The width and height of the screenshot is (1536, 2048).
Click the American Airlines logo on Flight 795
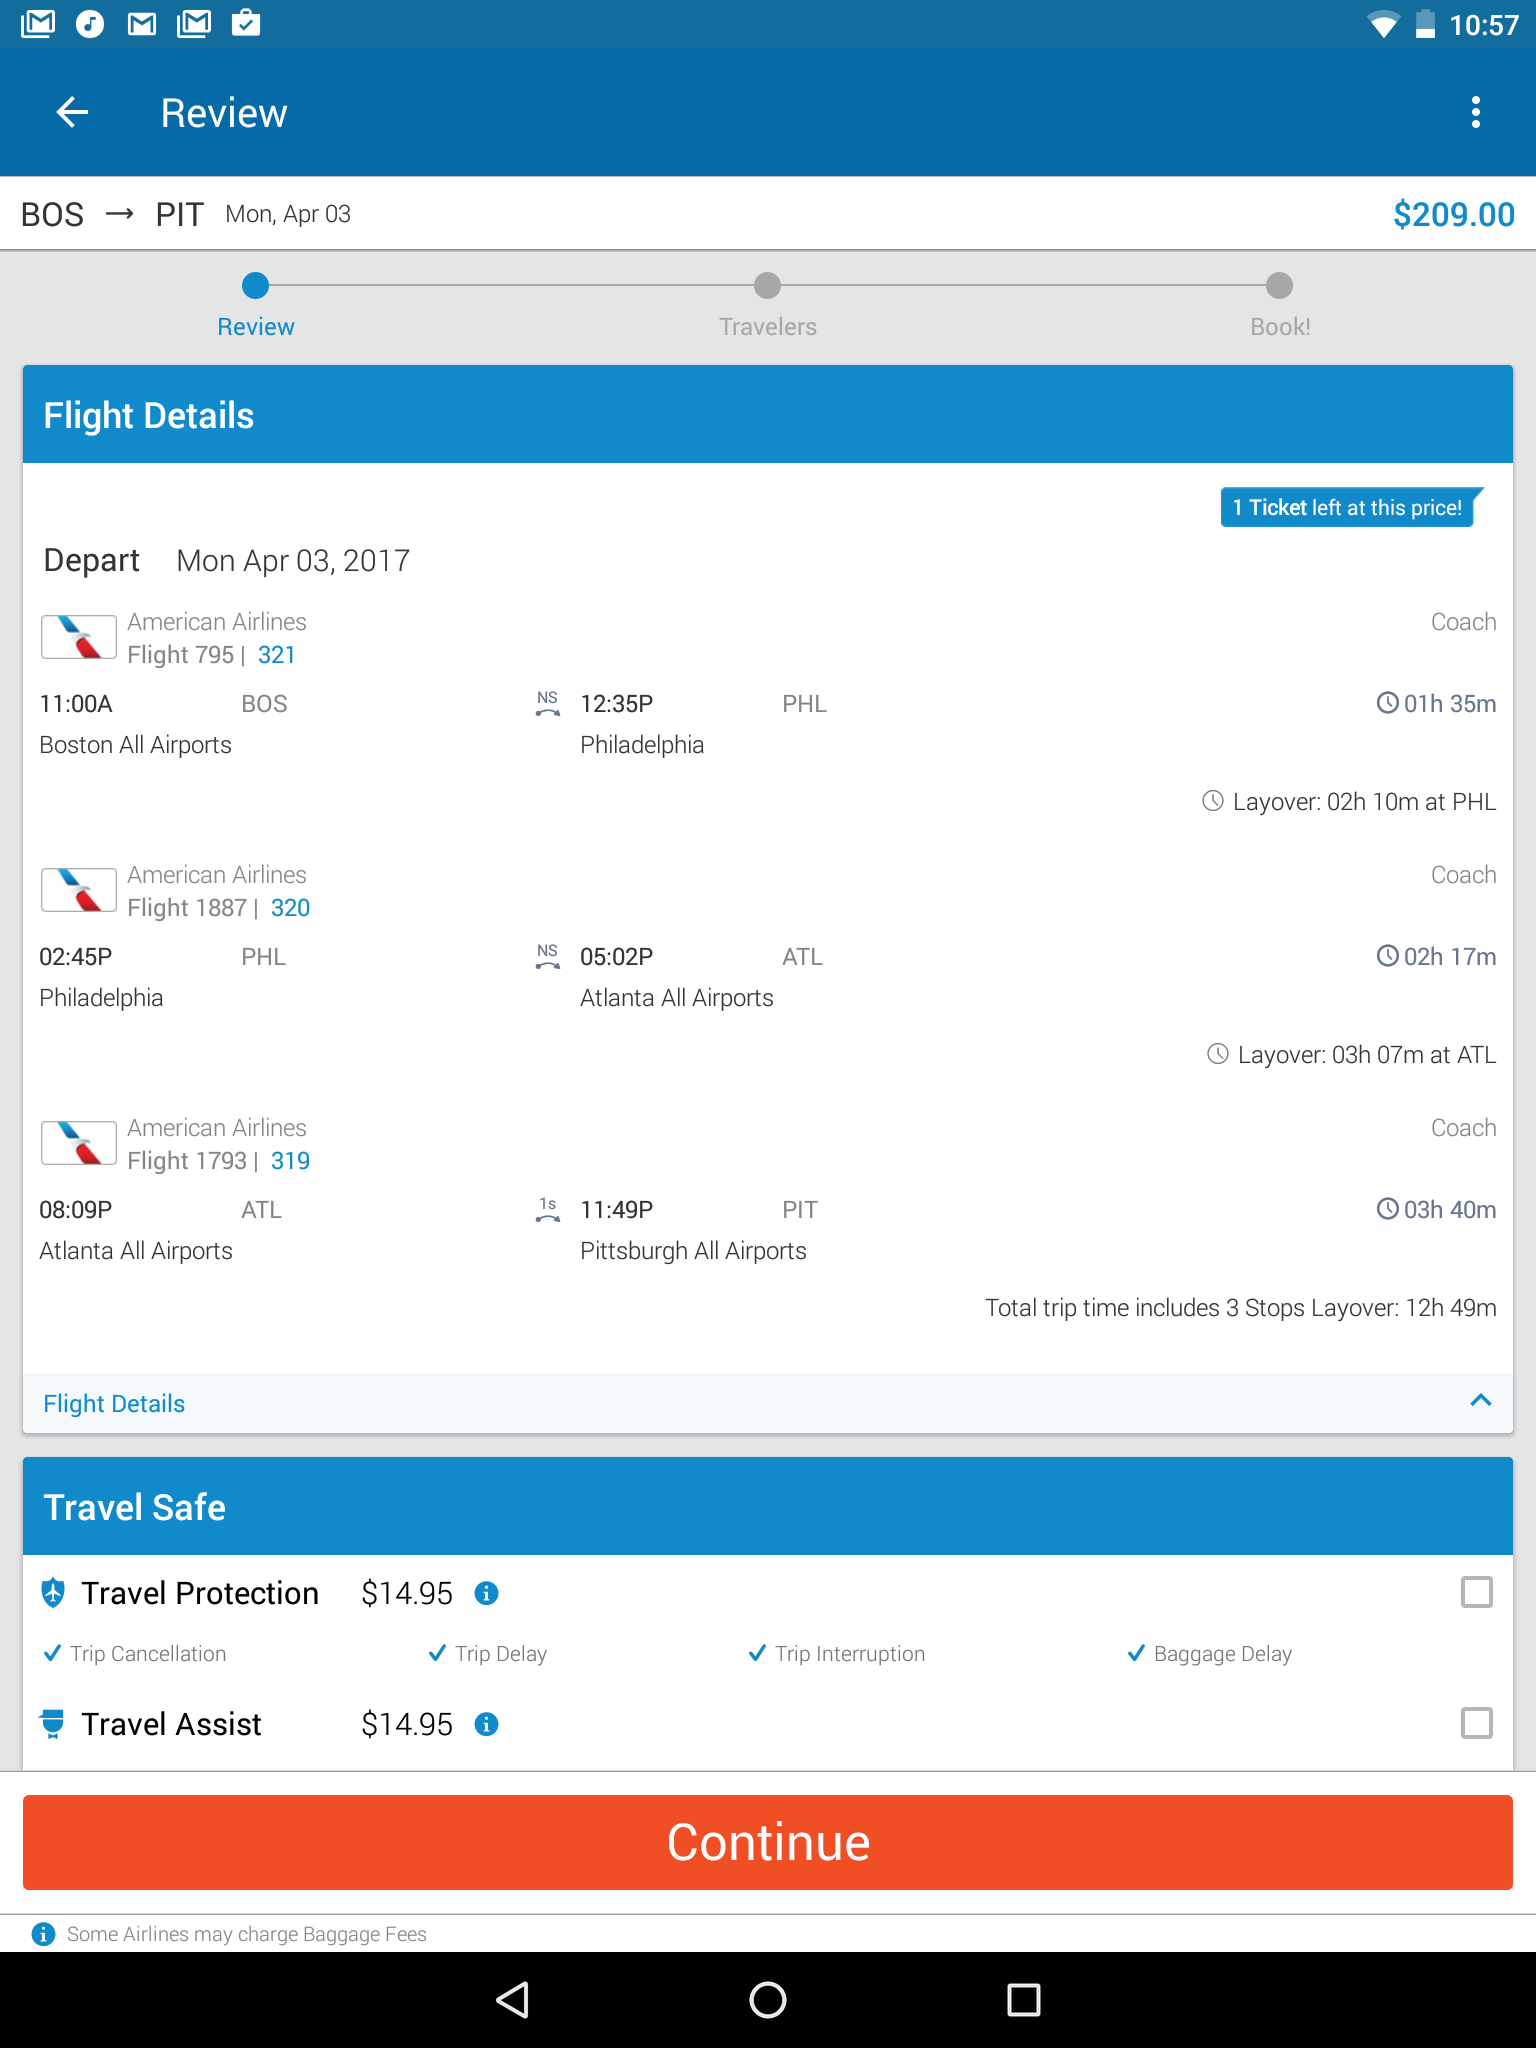click(x=78, y=636)
